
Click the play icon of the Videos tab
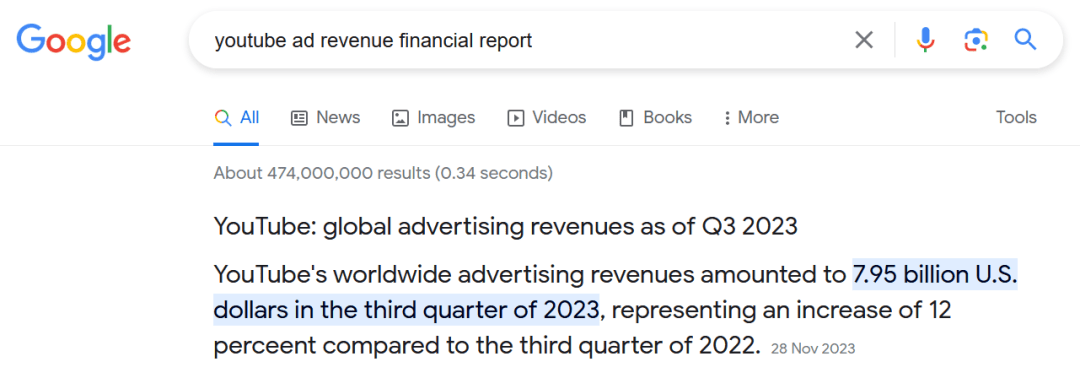click(x=515, y=118)
